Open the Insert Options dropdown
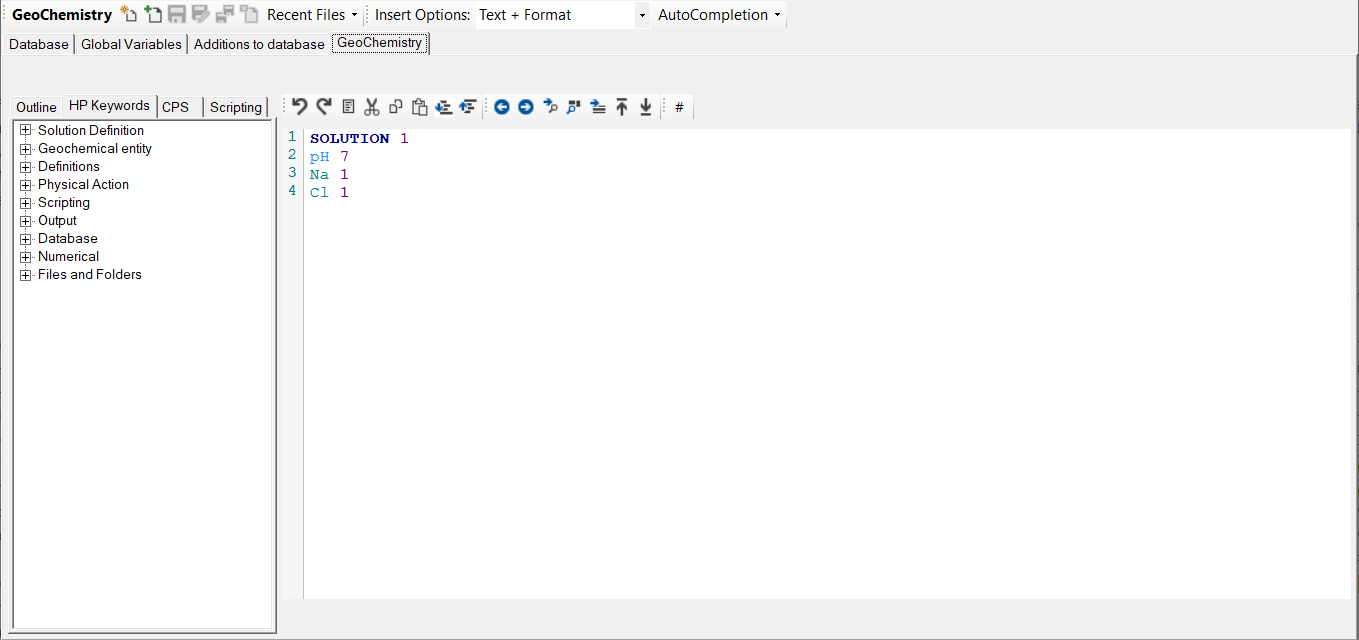 point(642,15)
